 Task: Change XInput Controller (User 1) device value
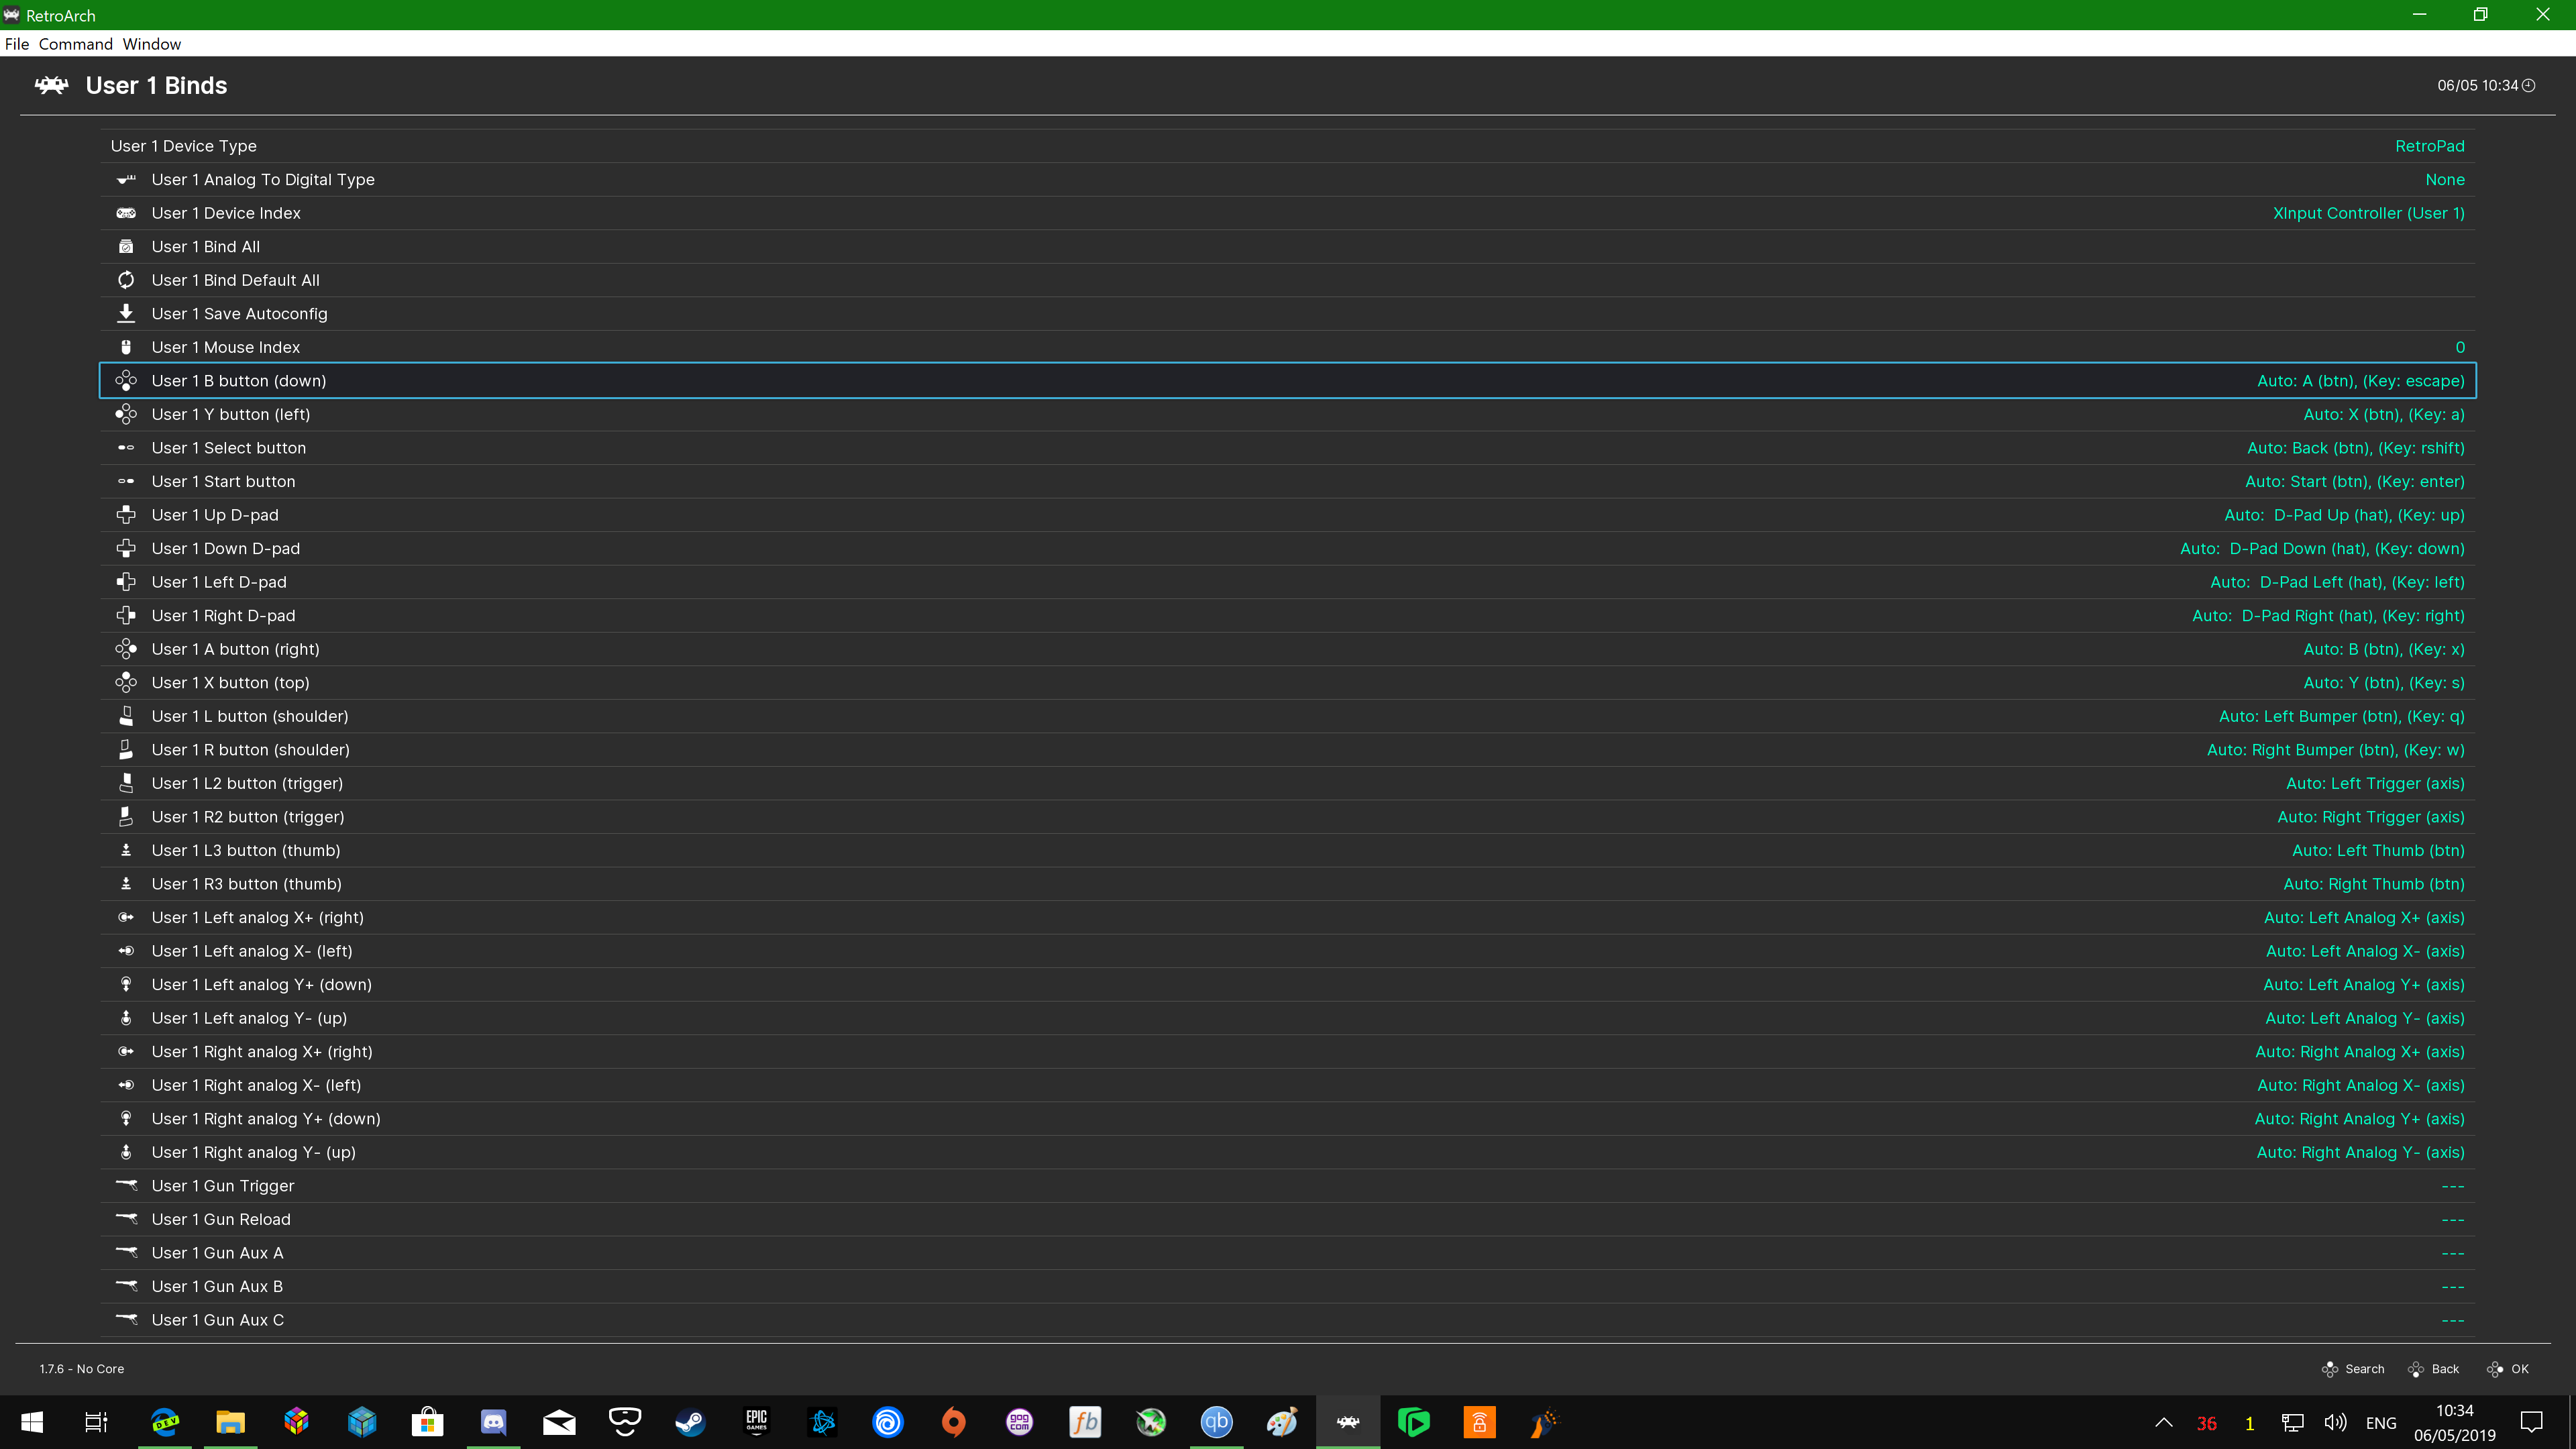coord(2369,213)
